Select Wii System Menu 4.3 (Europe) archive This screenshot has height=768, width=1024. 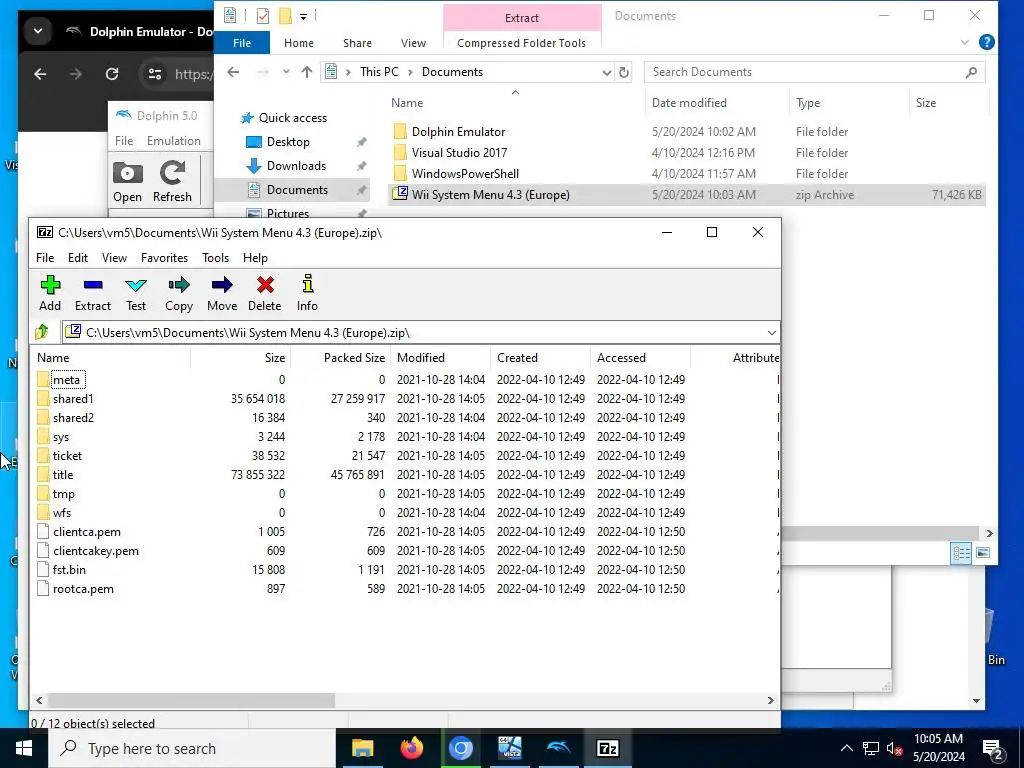tap(688, 195)
